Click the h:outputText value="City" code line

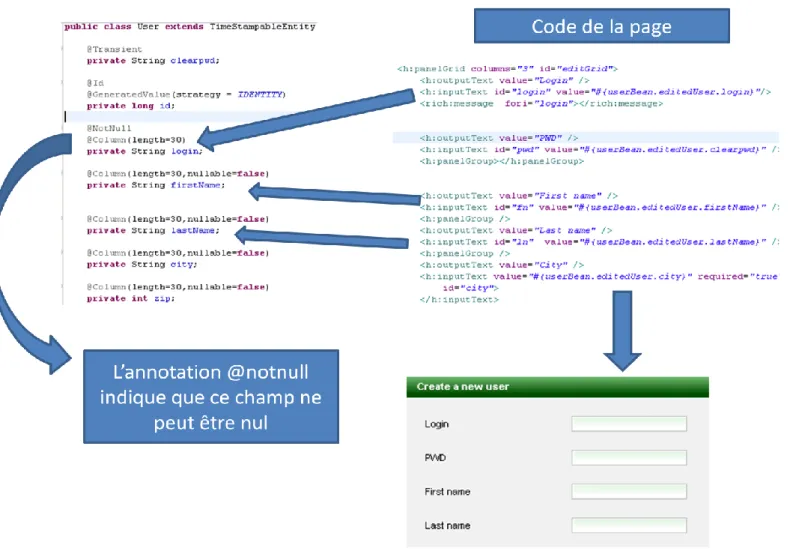click(x=502, y=265)
